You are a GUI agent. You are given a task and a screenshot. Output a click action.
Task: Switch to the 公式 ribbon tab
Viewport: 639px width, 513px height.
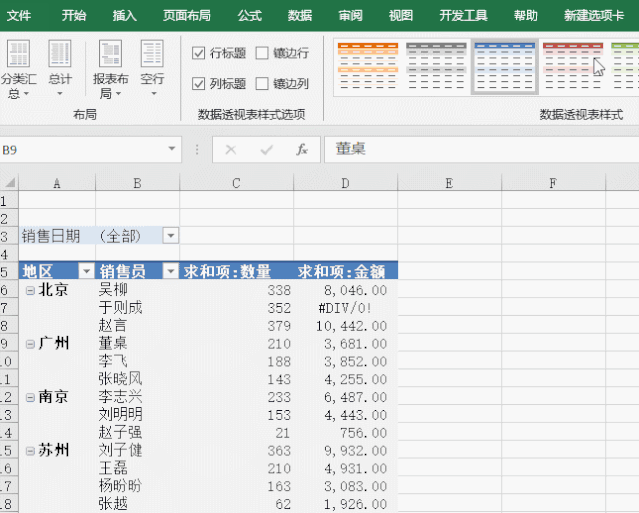[x=249, y=15]
